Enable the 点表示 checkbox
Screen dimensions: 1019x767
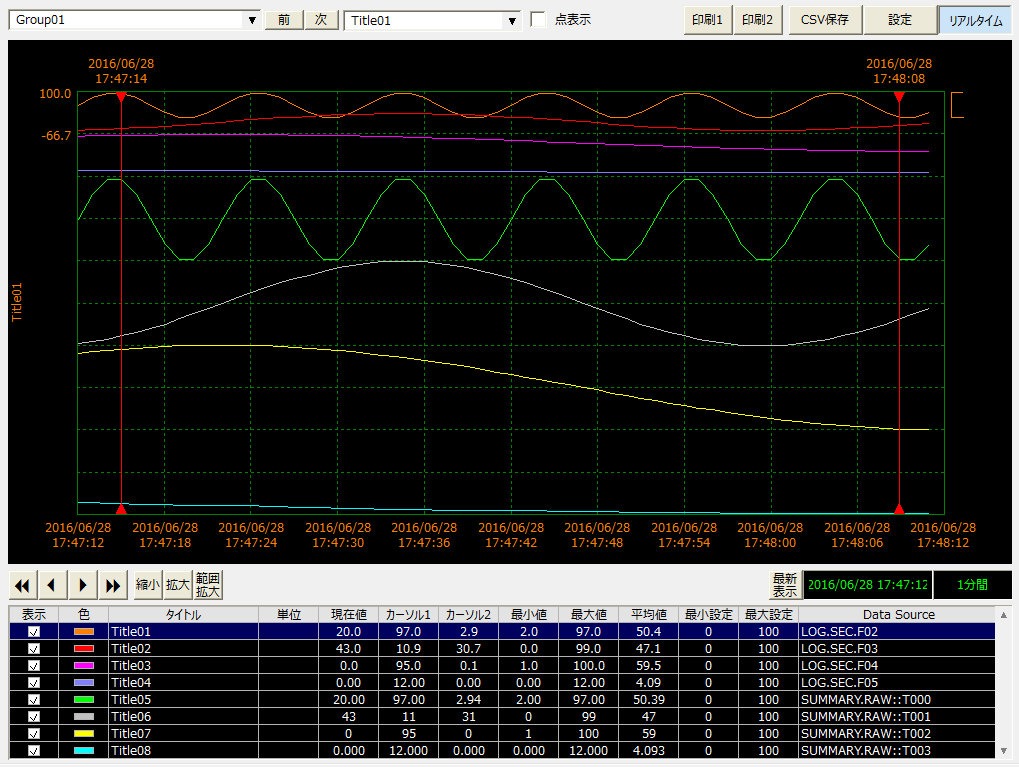tap(538, 20)
